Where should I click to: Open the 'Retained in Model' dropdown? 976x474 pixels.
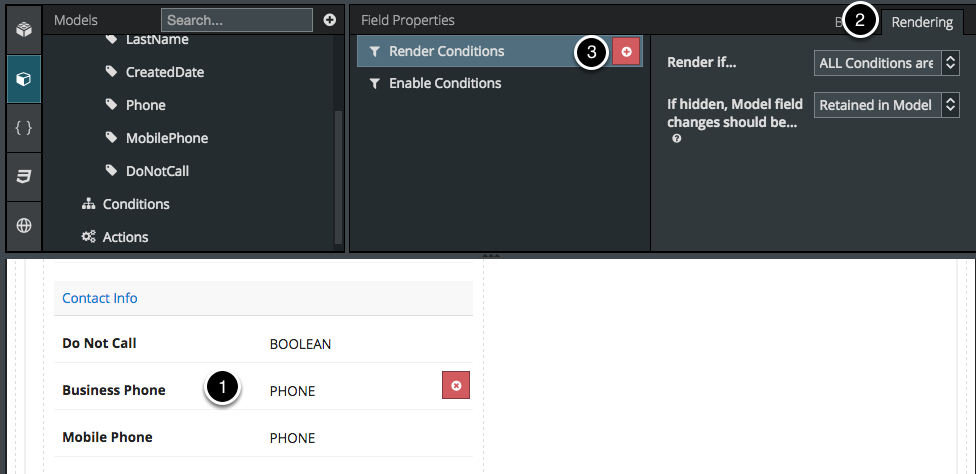tap(887, 105)
